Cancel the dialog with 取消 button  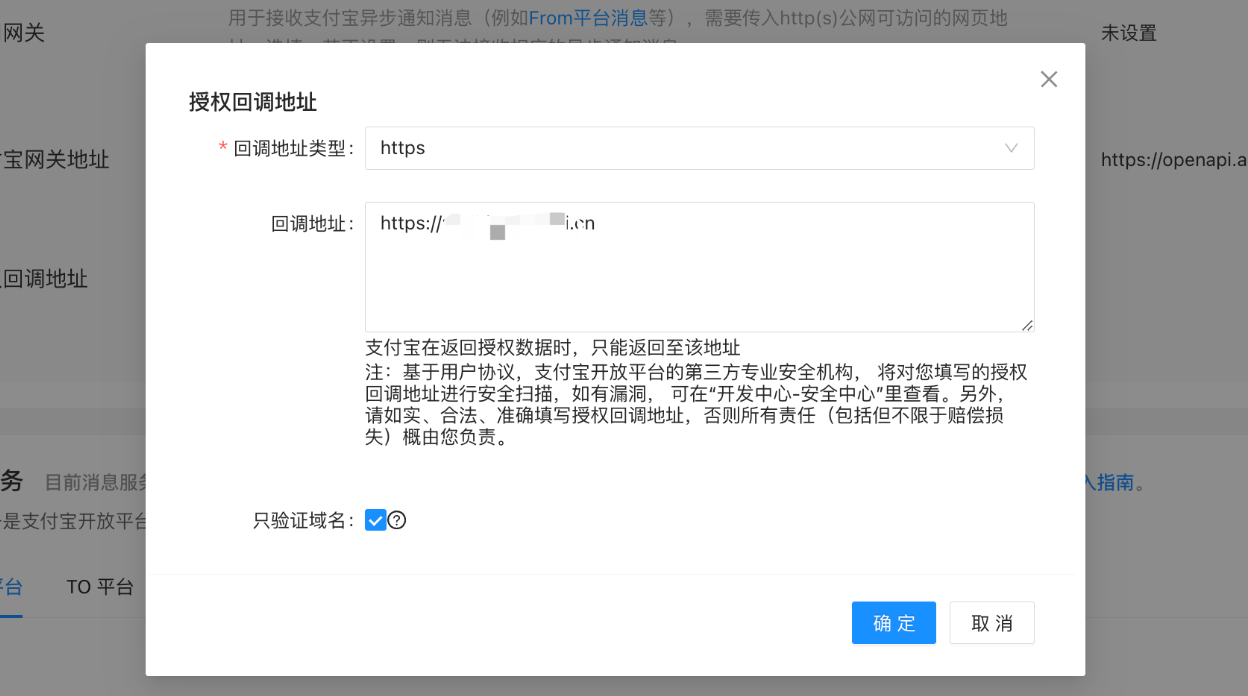click(x=991, y=623)
